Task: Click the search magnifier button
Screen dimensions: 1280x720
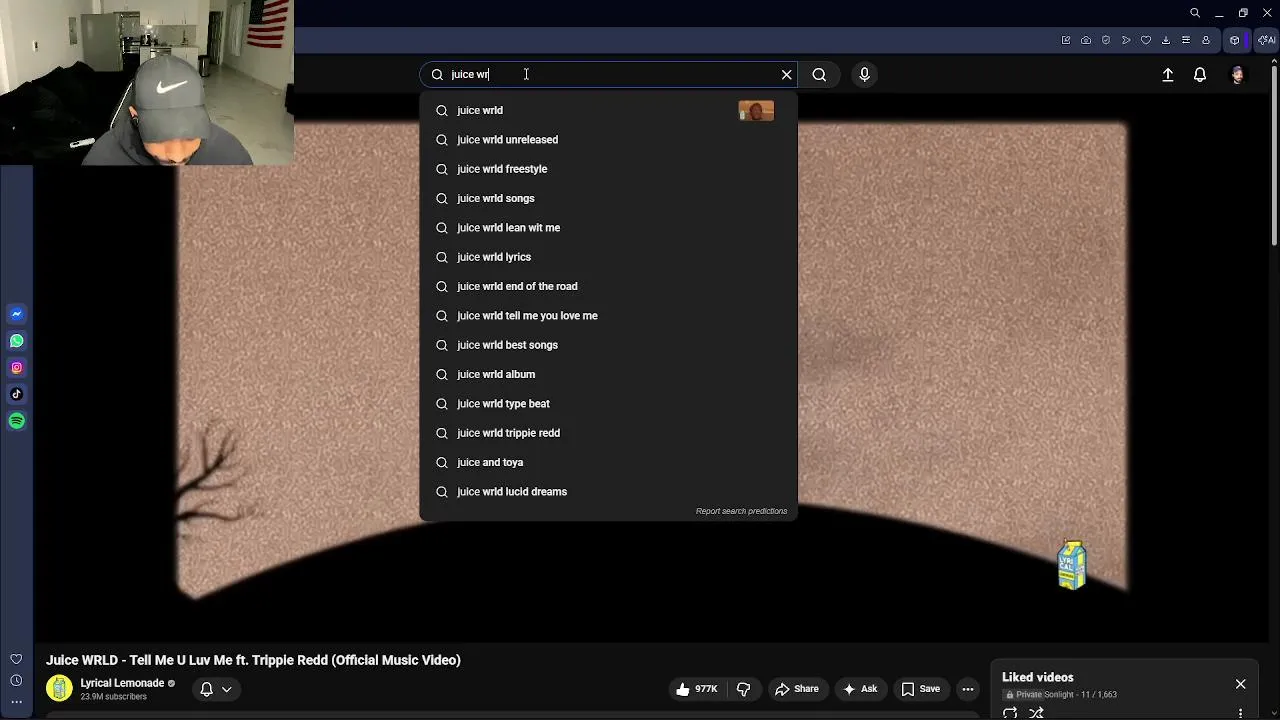Action: pyautogui.click(x=819, y=75)
